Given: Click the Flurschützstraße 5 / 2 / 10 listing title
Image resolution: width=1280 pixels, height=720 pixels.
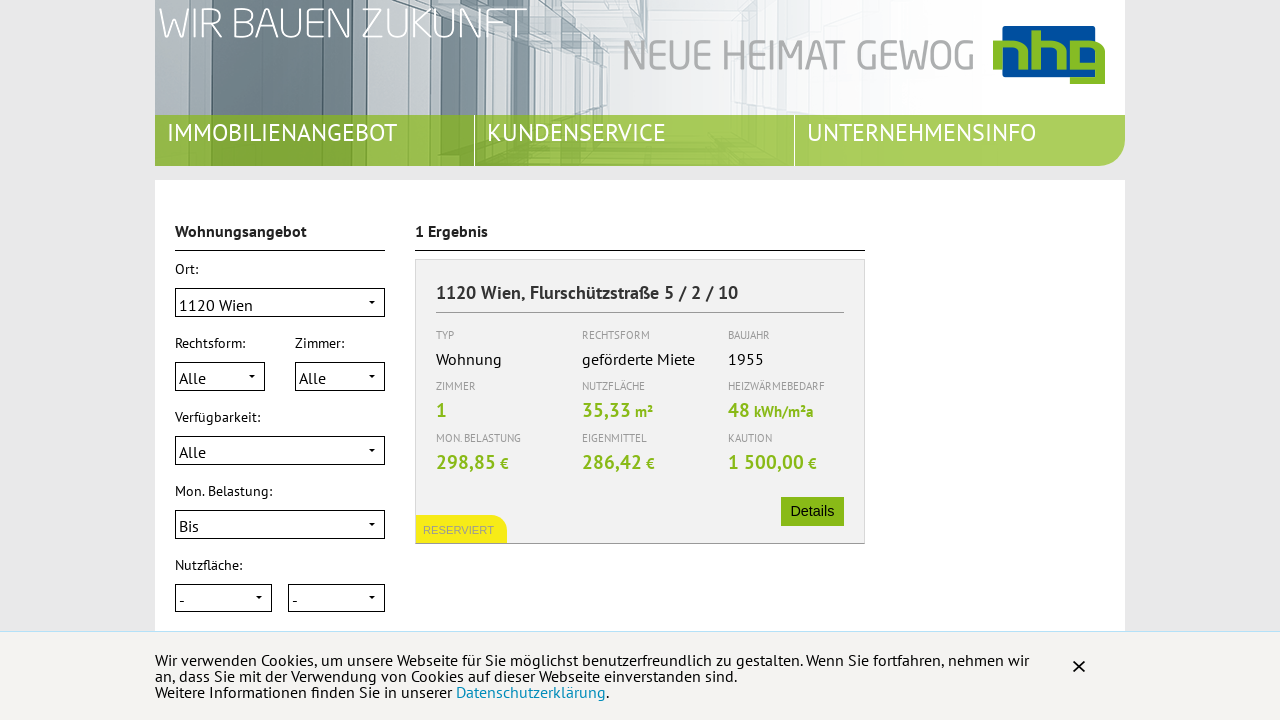Looking at the screenshot, I should (x=587, y=293).
